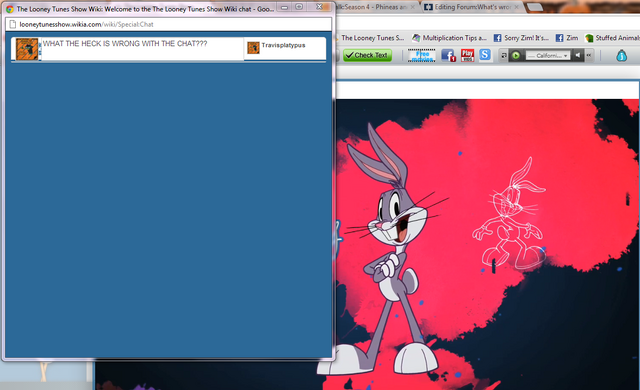The width and height of the screenshot is (640, 390).
Task: Collapse the radio player with the double-arrow button
Action: 589,55
